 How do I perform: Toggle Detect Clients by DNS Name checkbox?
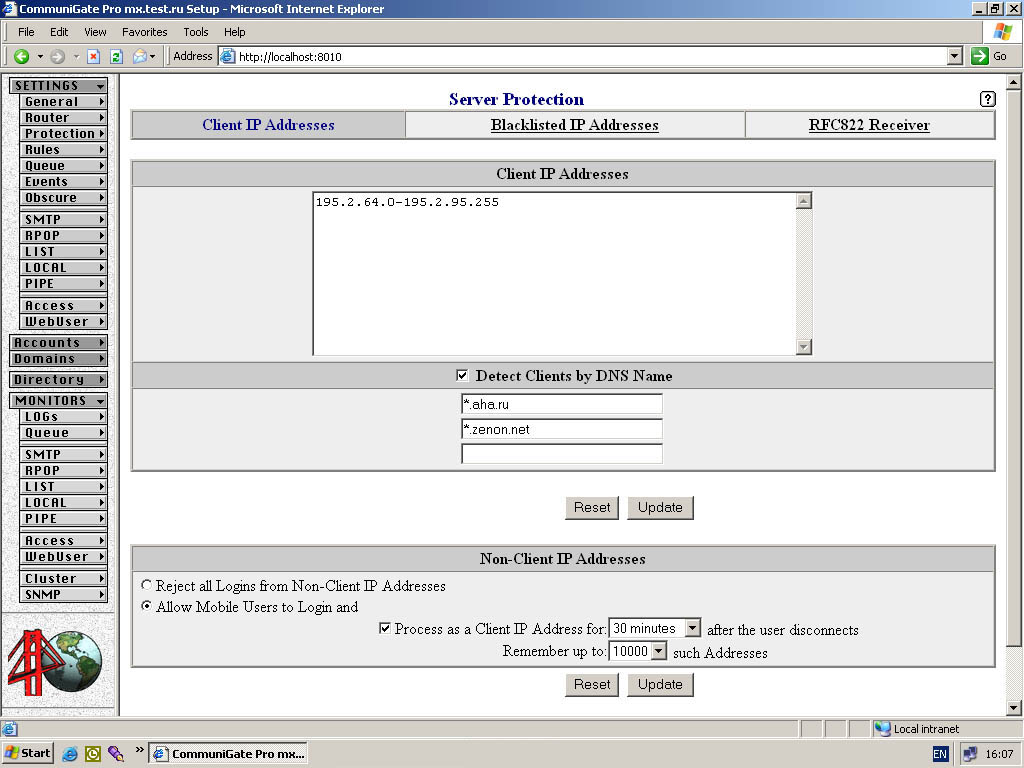(x=462, y=376)
